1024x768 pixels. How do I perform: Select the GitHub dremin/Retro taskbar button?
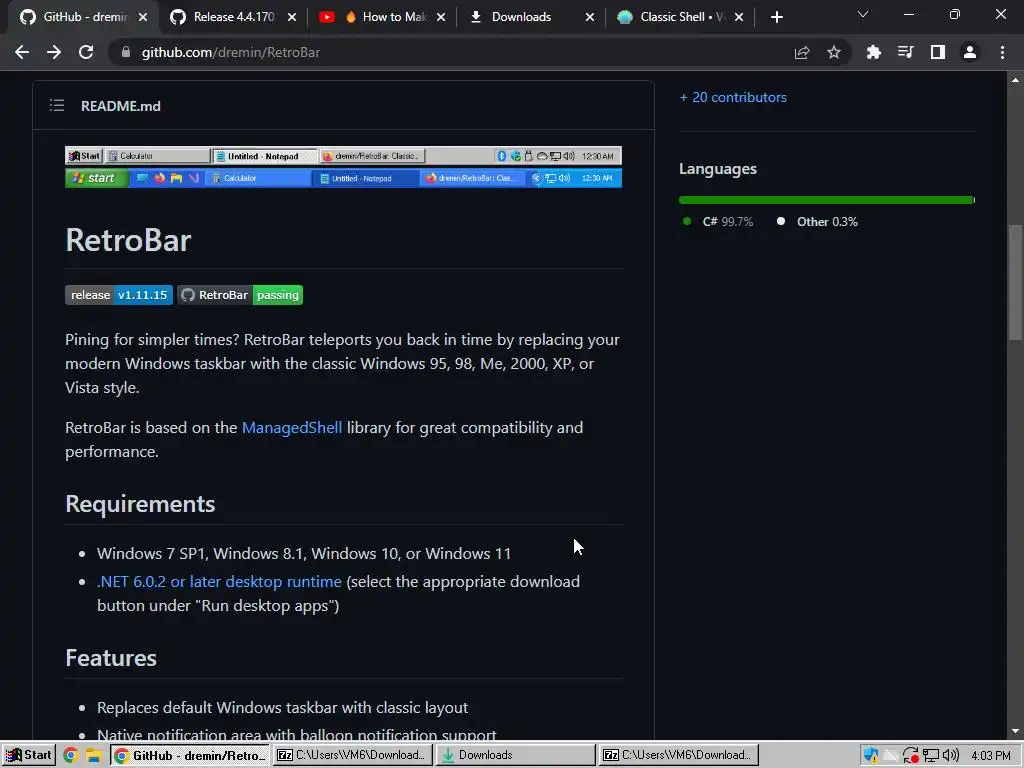[190, 756]
